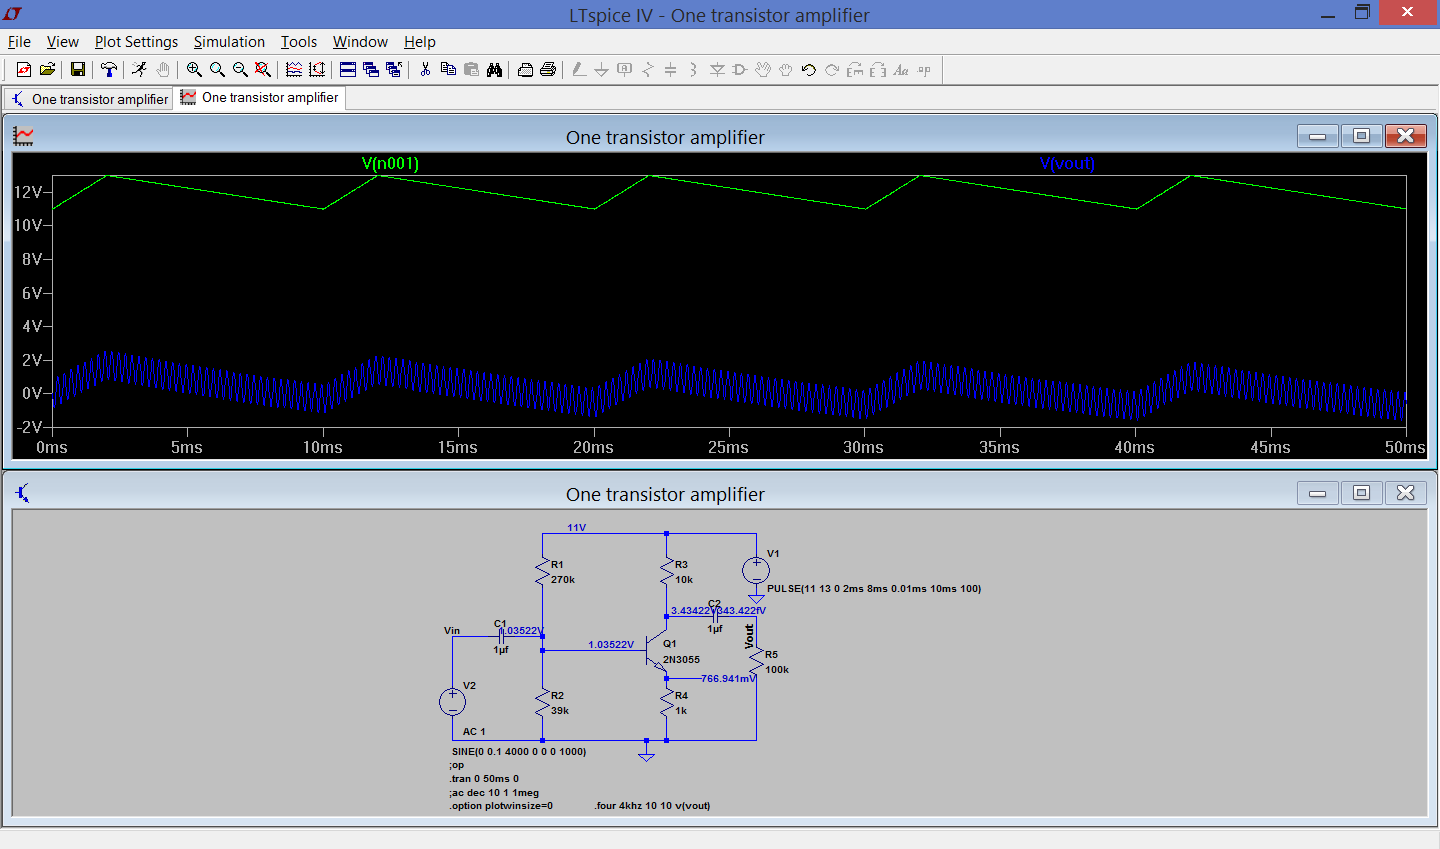Zoom out using the magnifier minus icon
Viewport: 1440px width, 849px height.
[240, 69]
